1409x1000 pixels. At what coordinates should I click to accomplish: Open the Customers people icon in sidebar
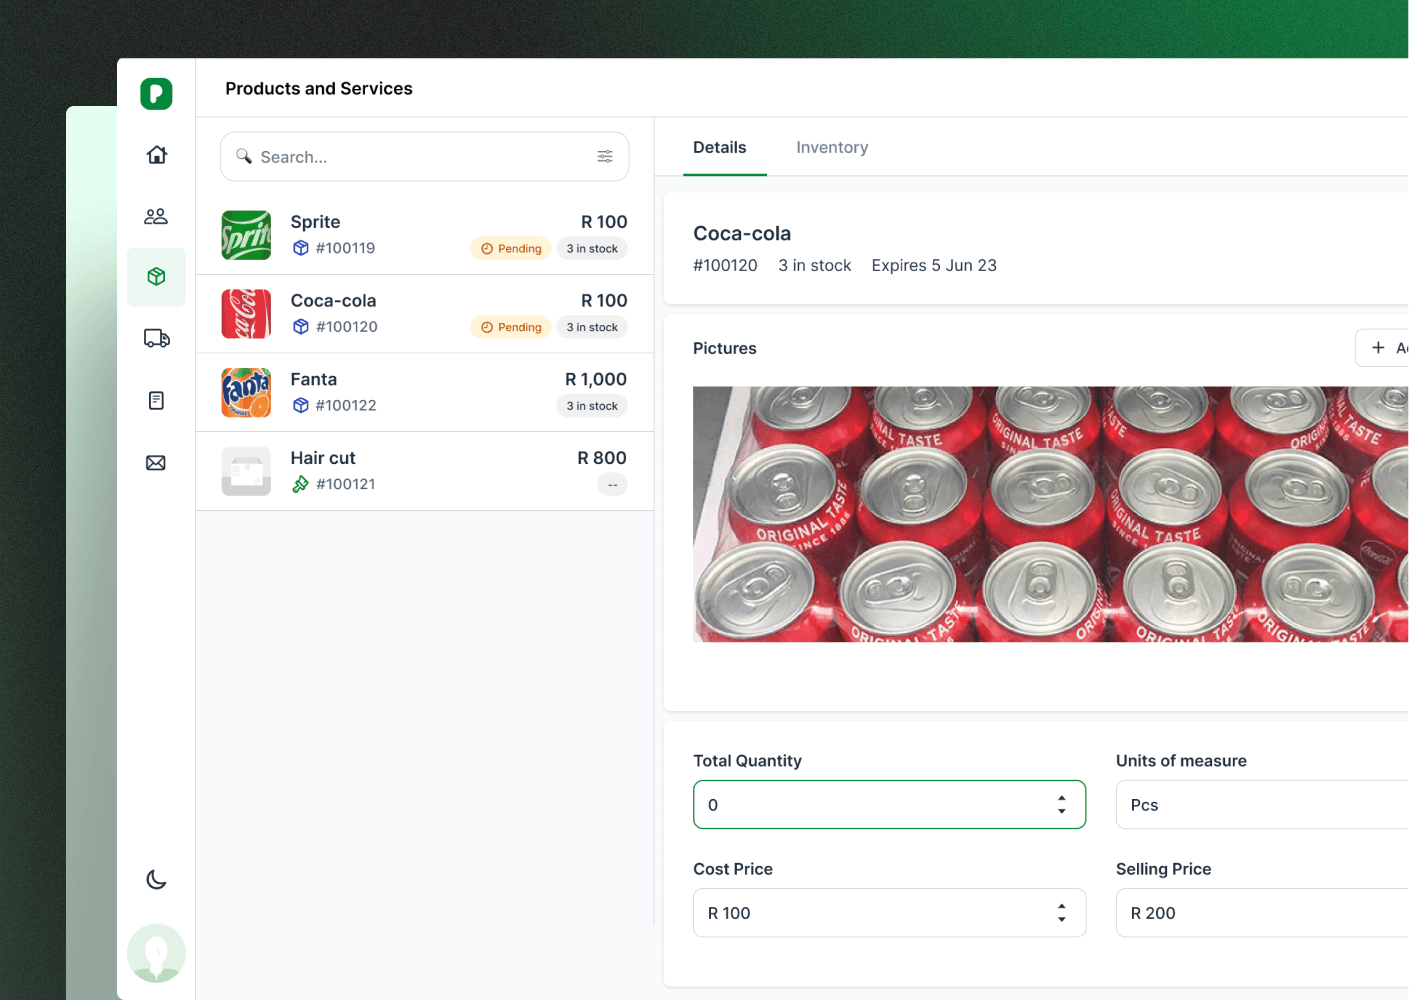[x=156, y=216]
